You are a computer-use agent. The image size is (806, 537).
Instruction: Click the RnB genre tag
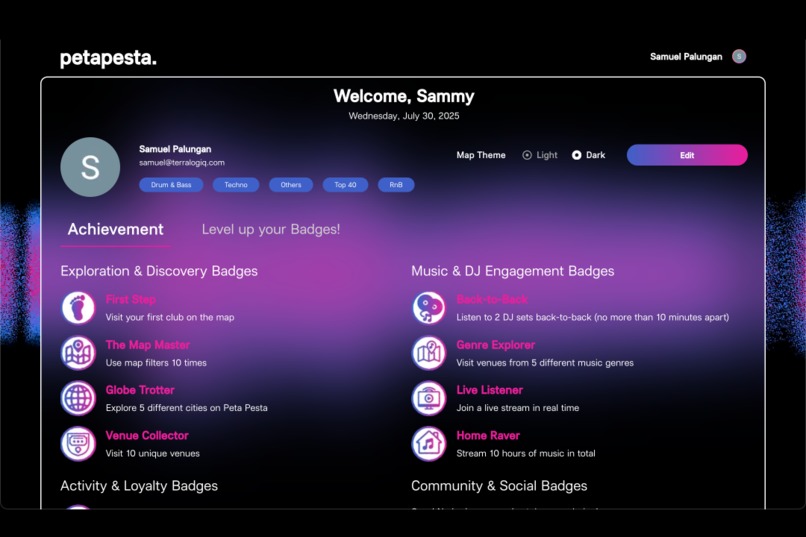pyautogui.click(x=396, y=185)
